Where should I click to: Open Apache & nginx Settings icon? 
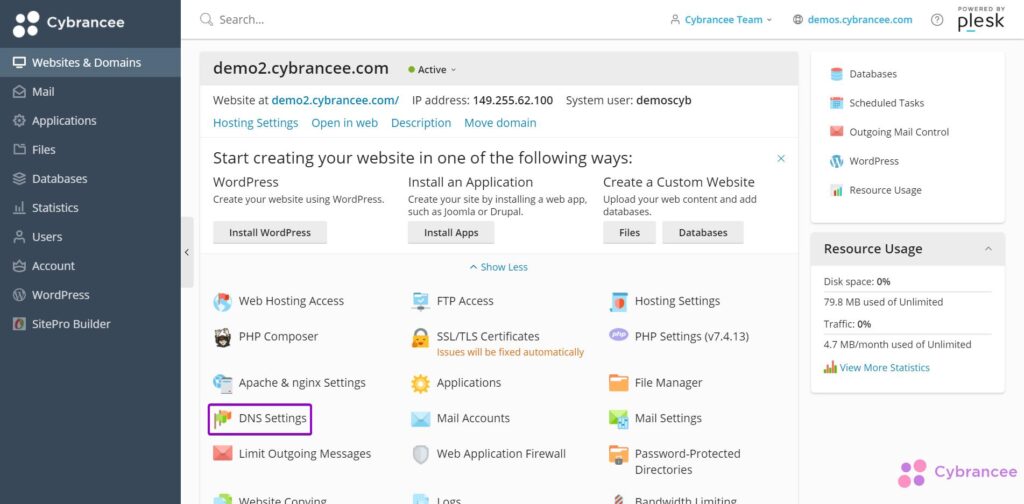coord(223,383)
